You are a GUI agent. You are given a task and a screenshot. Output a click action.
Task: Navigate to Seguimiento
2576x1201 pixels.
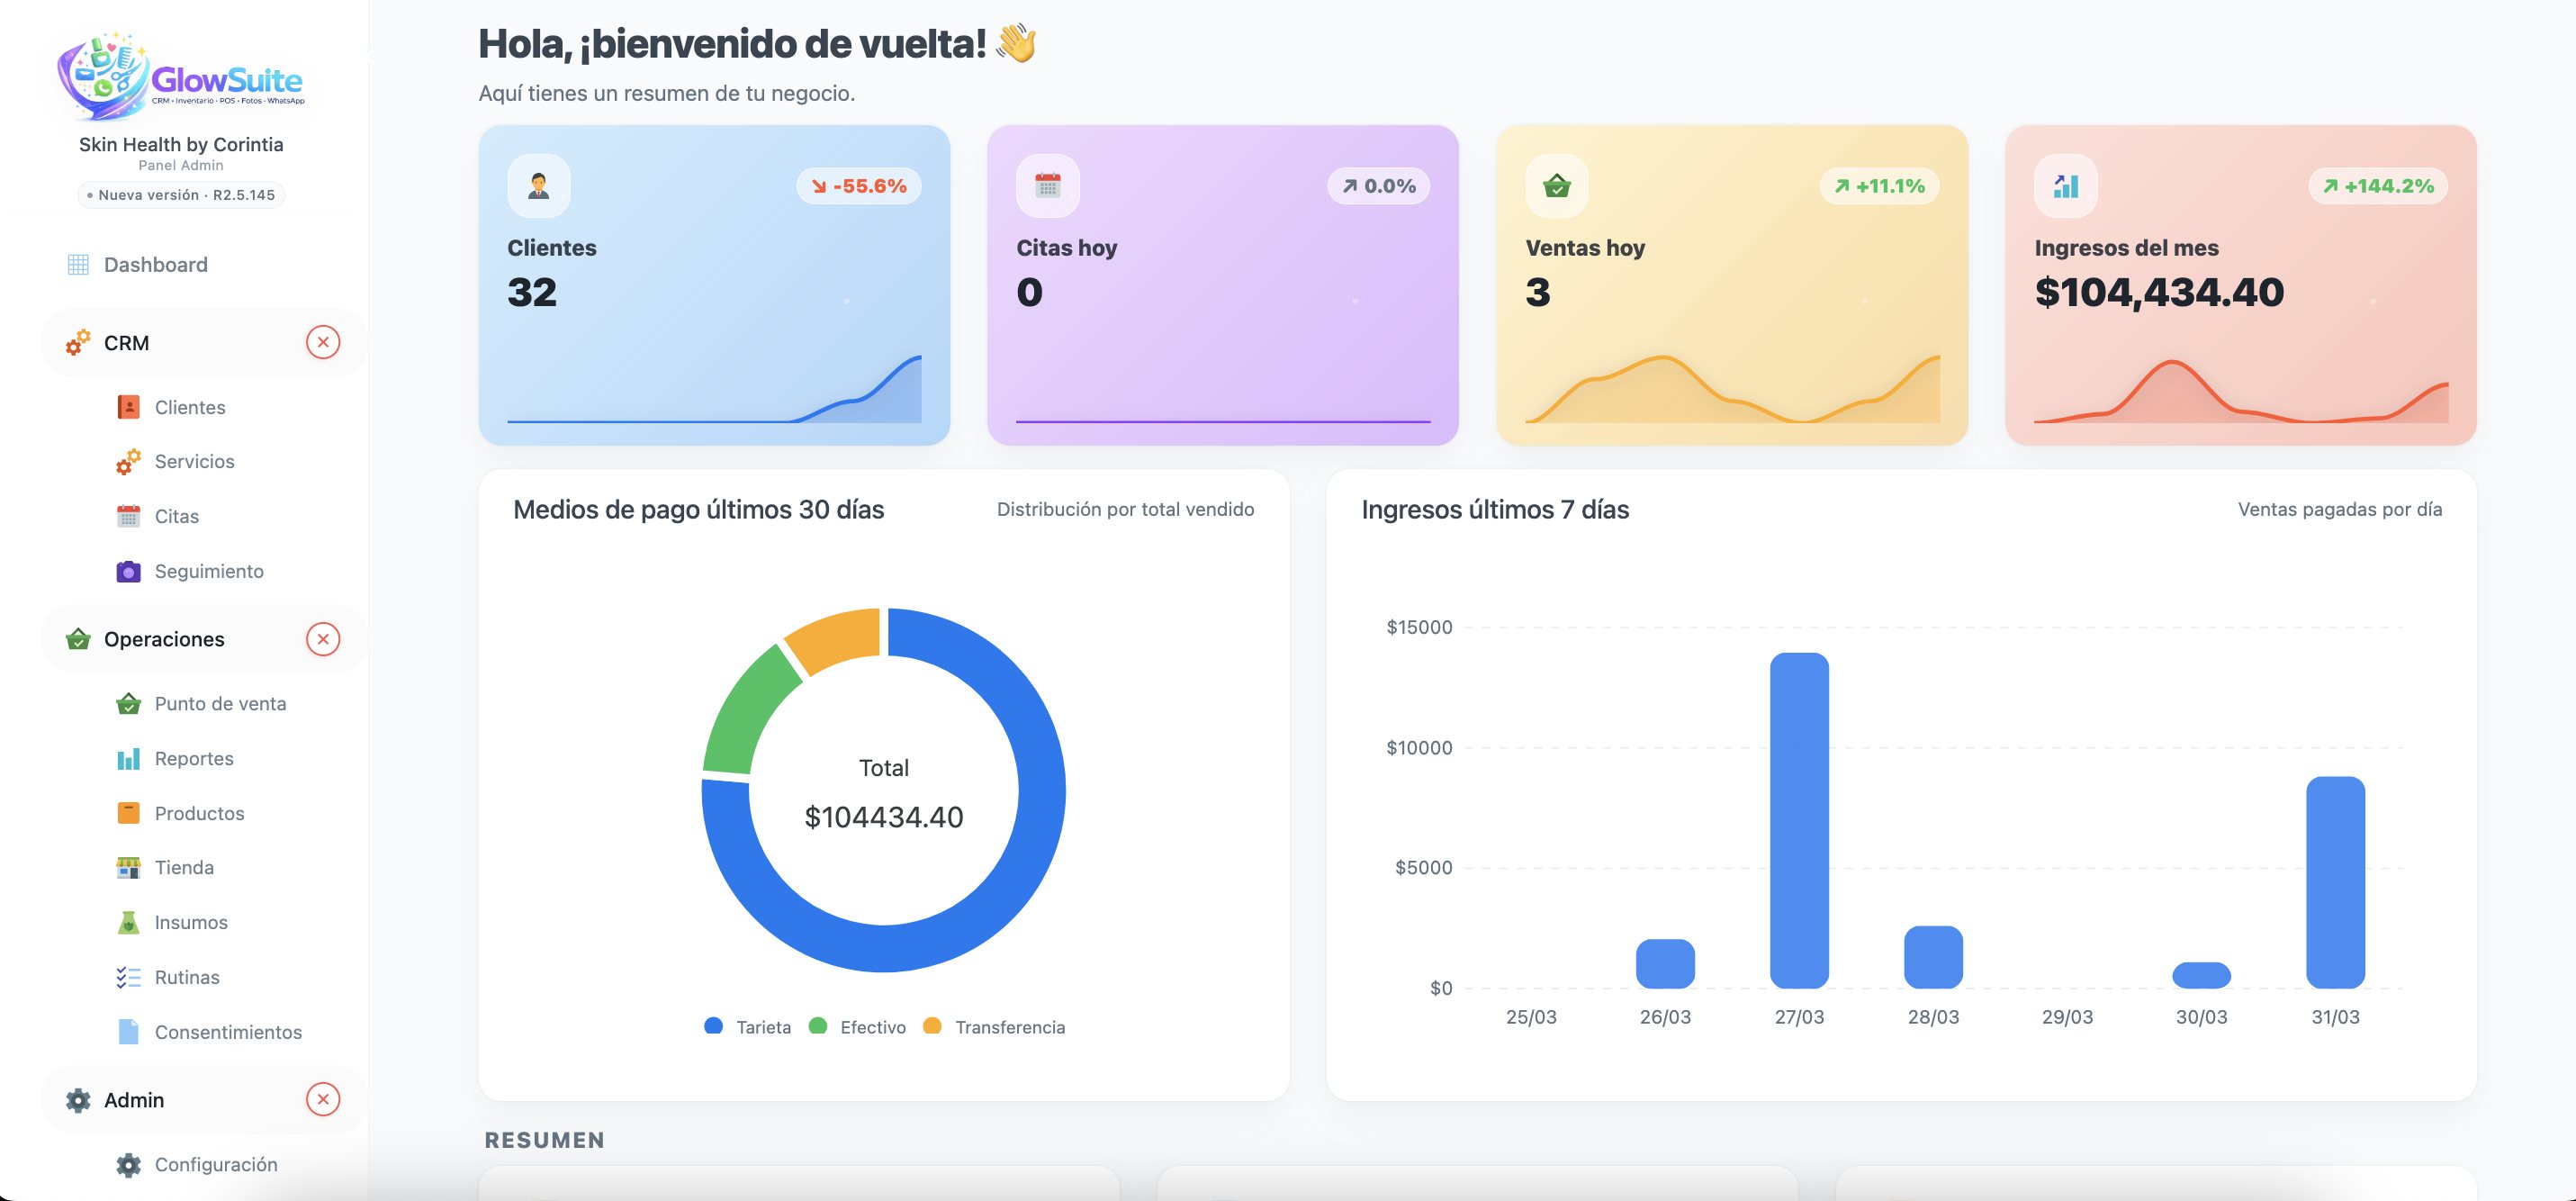(x=209, y=572)
